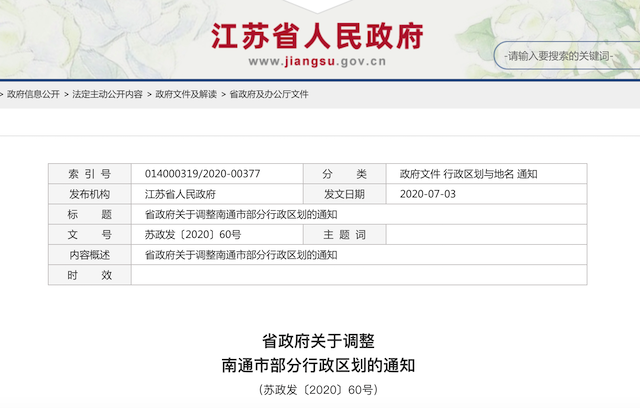
Task: Open the 政府文件及解读 breadcrumb link
Action: [x=186, y=94]
